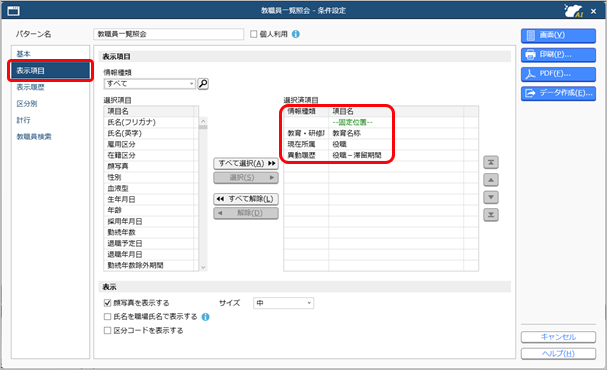Image resolution: width=607 pixels, height=370 pixels.
Task: Click the パターン名 input field
Action: tap(168, 34)
